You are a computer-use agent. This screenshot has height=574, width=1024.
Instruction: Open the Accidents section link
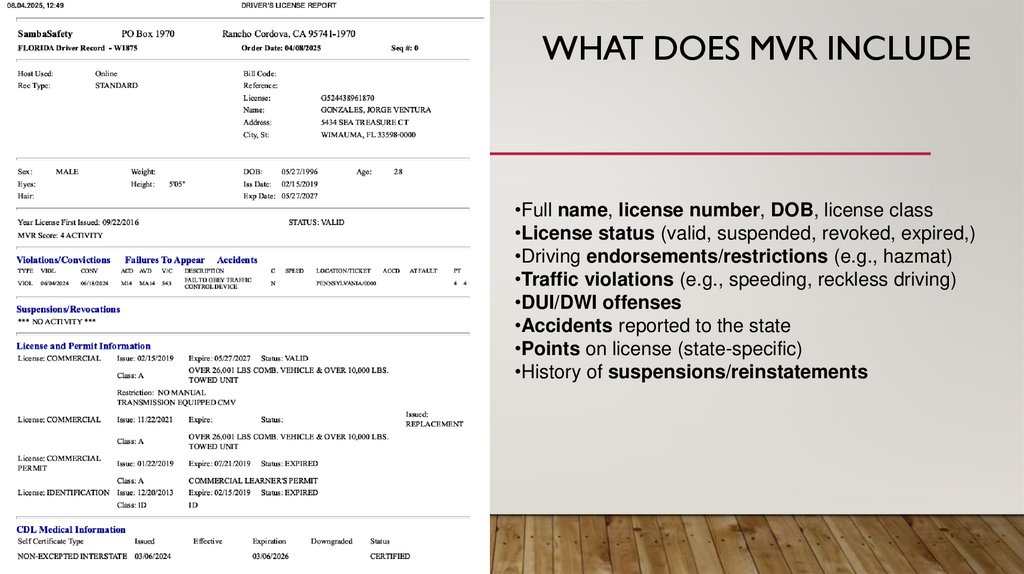coord(237,260)
